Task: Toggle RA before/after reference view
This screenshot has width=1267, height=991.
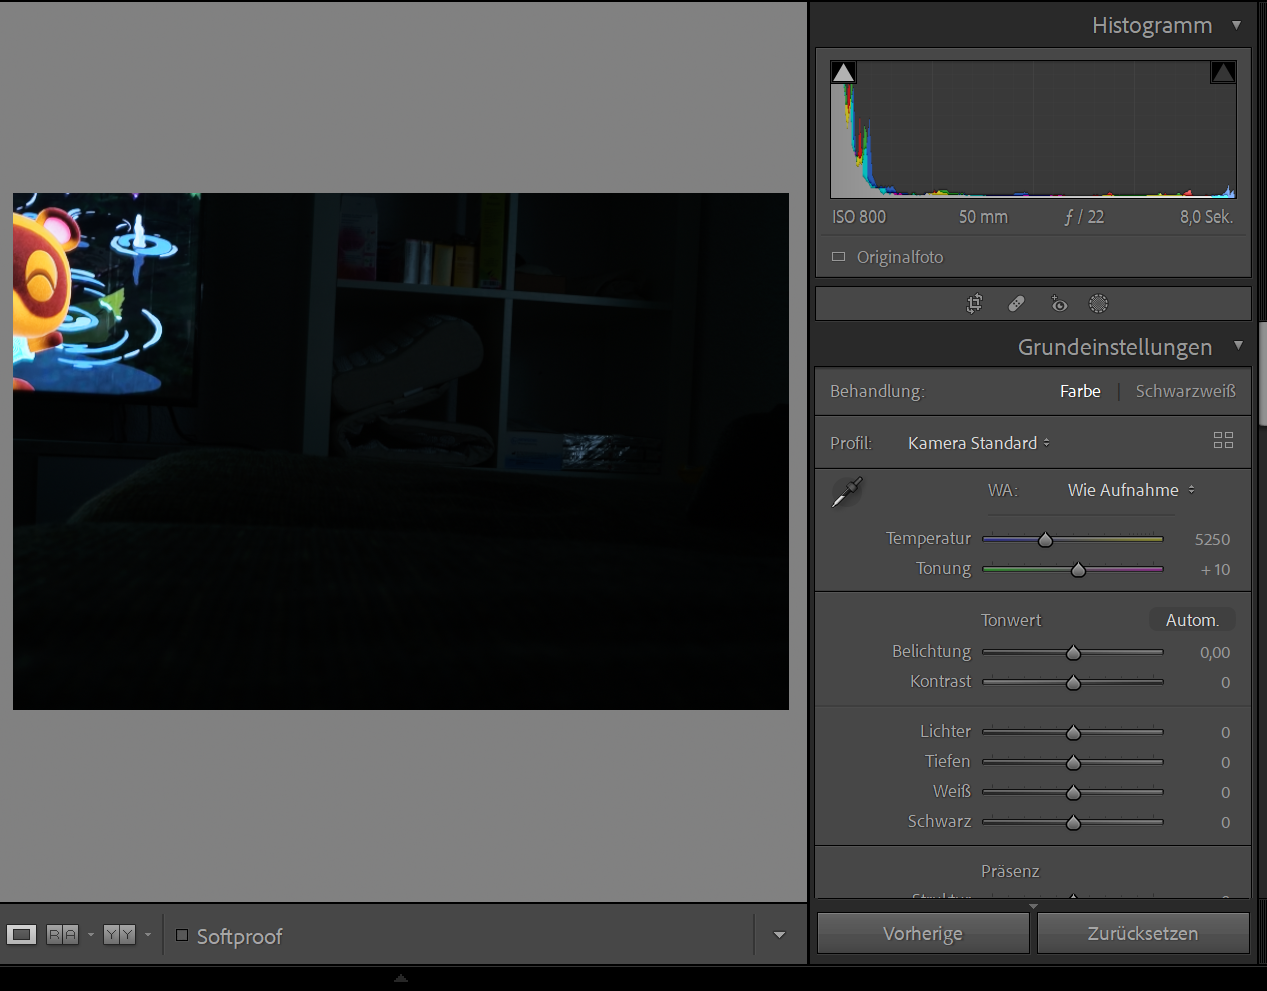Action: (62, 935)
